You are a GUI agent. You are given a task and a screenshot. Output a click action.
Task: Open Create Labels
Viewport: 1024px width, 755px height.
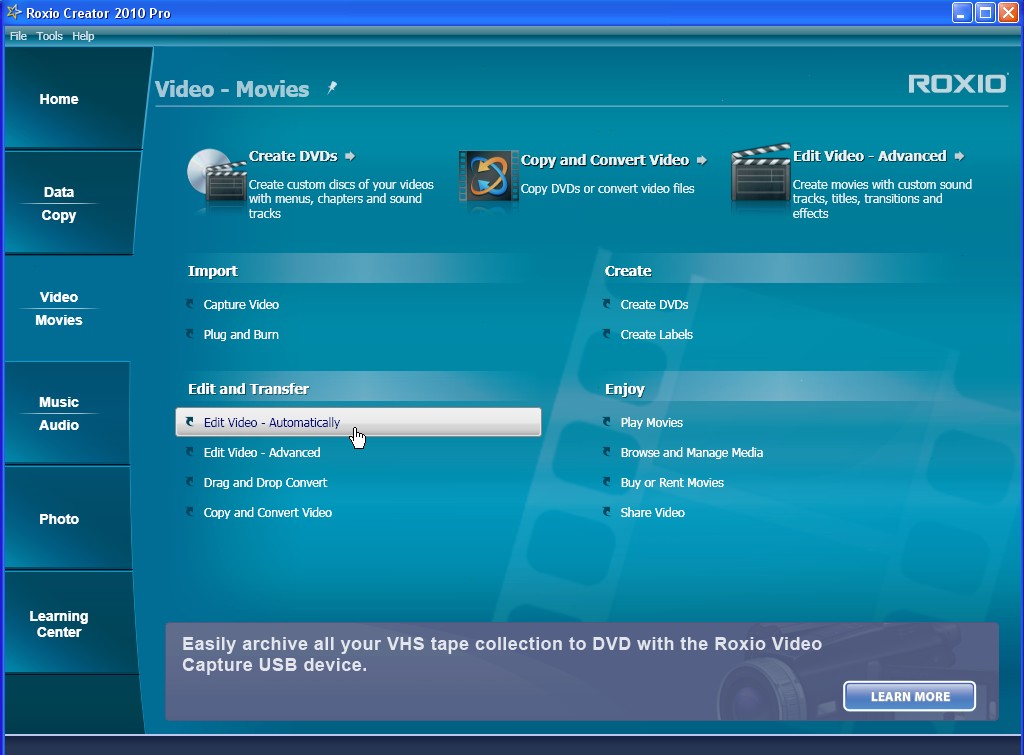[x=656, y=334]
